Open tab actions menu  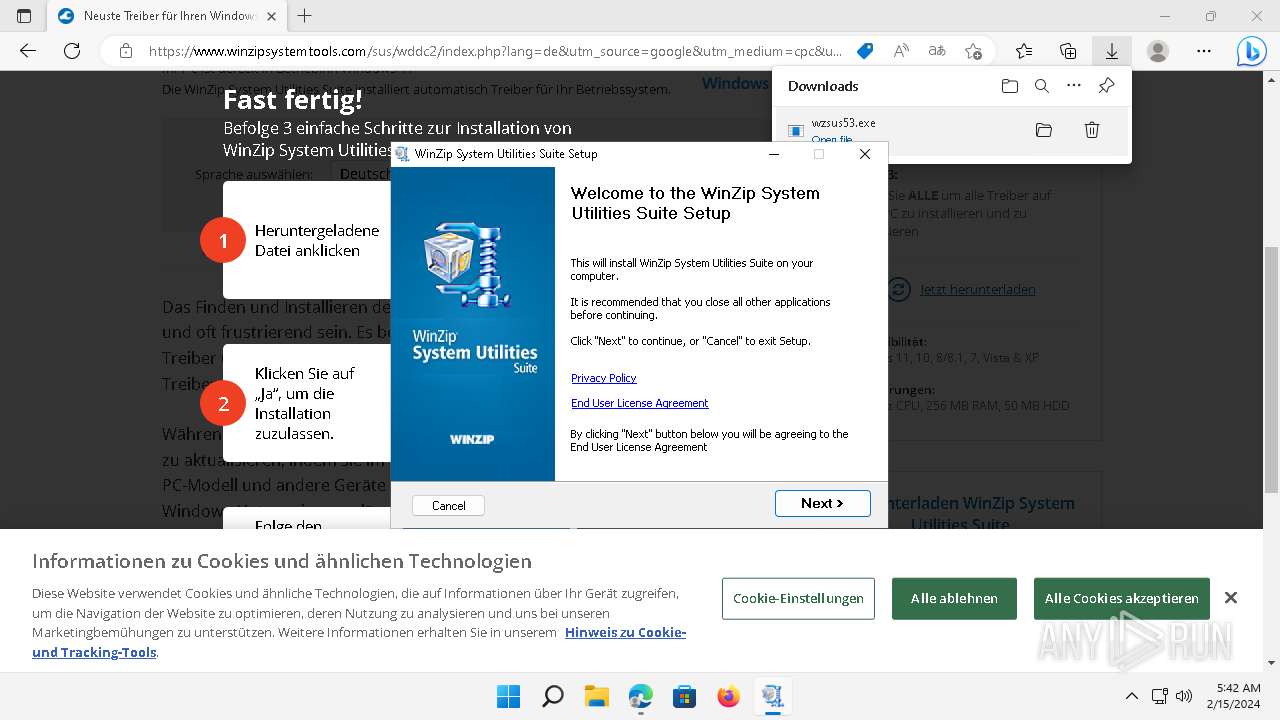[24, 16]
